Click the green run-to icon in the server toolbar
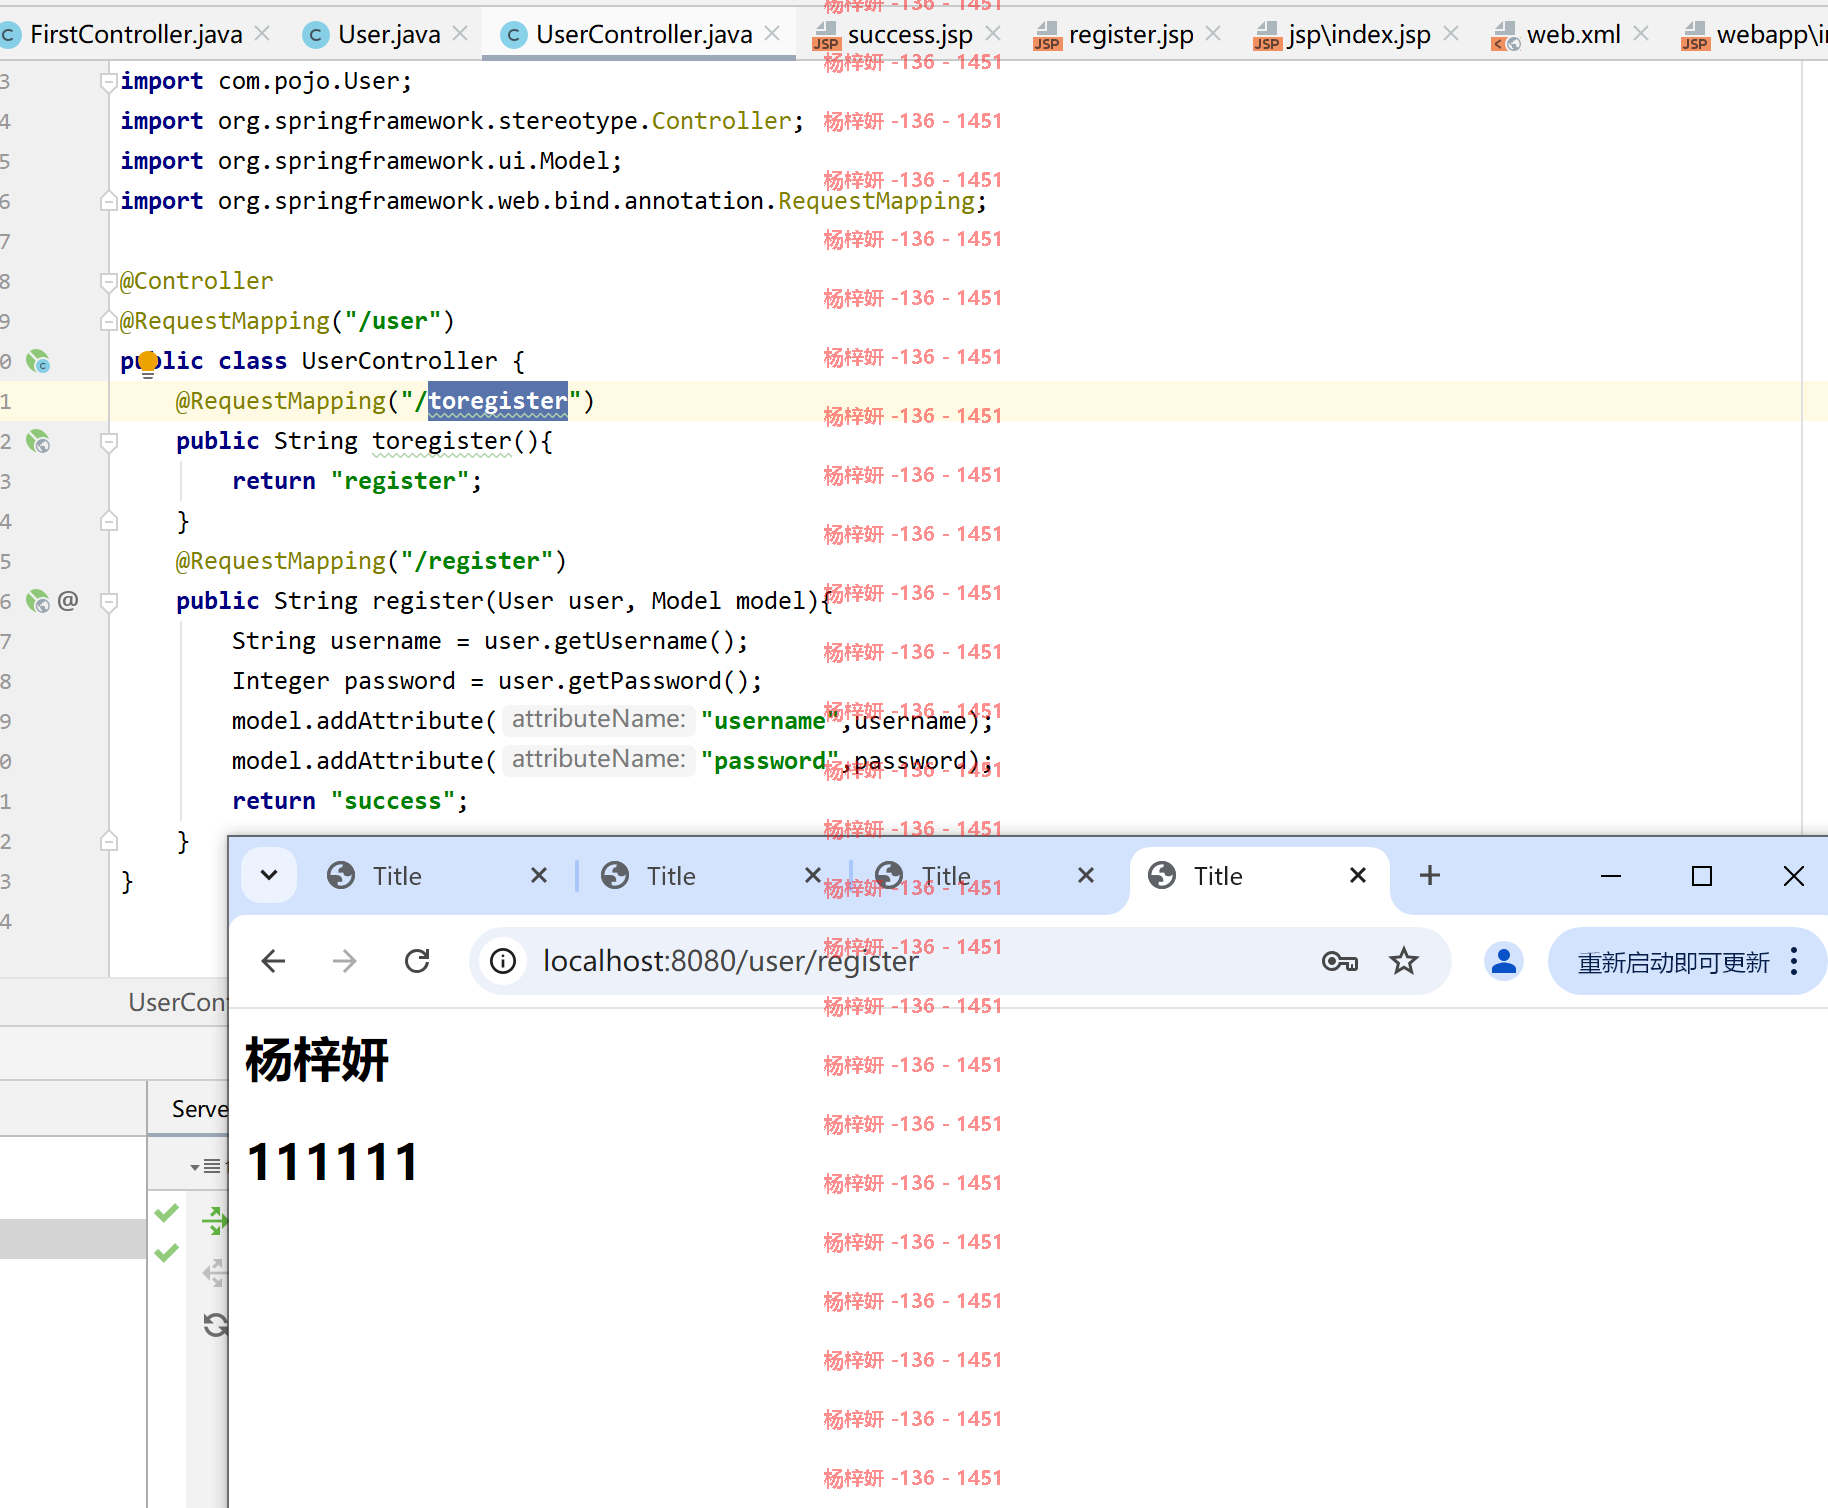Image resolution: width=1828 pixels, height=1508 pixels. pos(215,1220)
